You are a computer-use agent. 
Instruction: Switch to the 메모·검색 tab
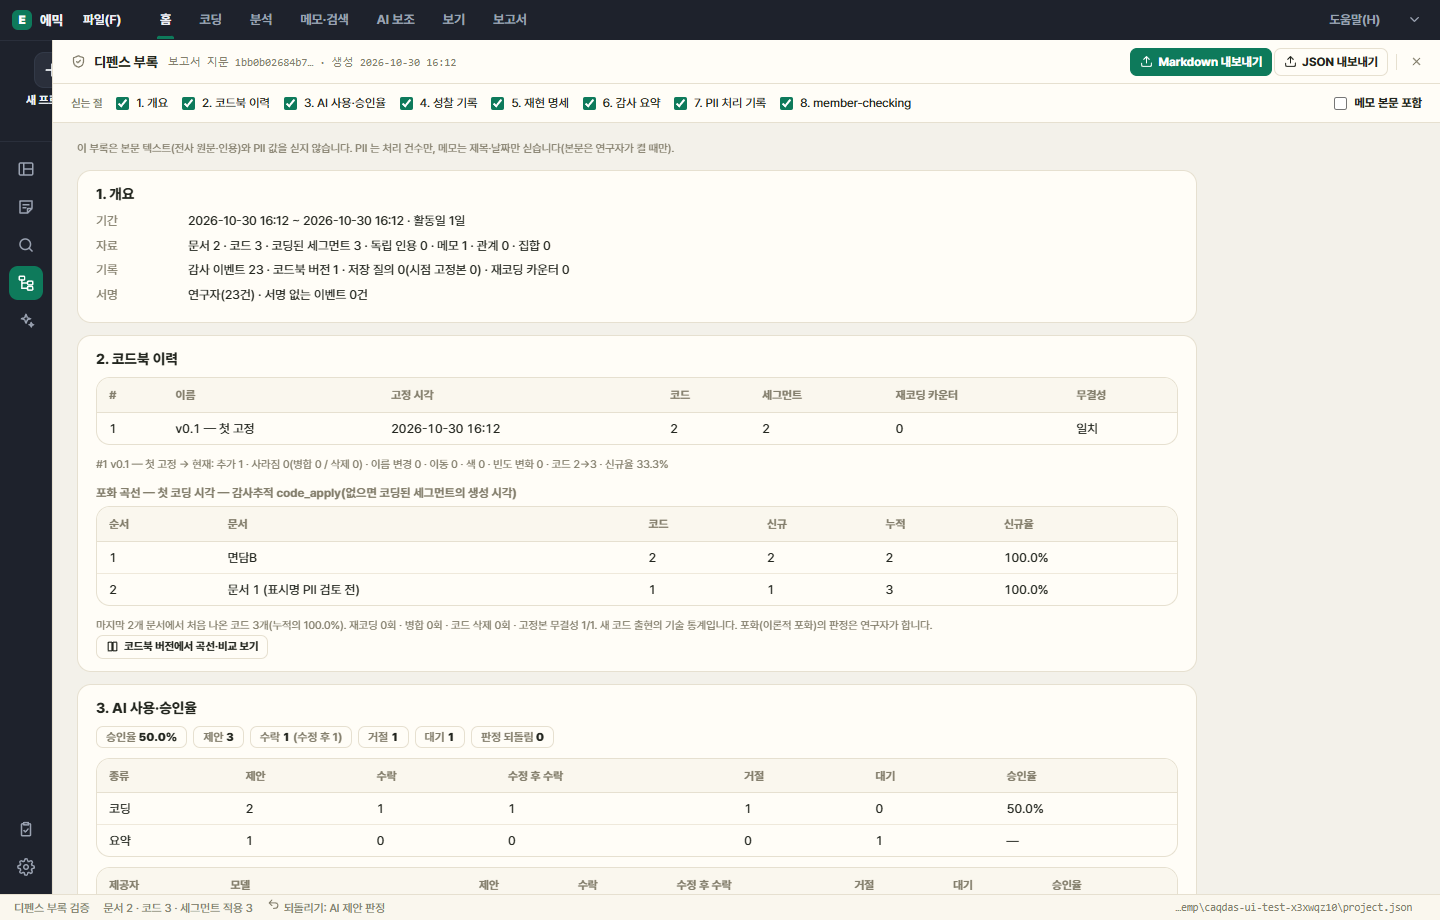(x=324, y=20)
